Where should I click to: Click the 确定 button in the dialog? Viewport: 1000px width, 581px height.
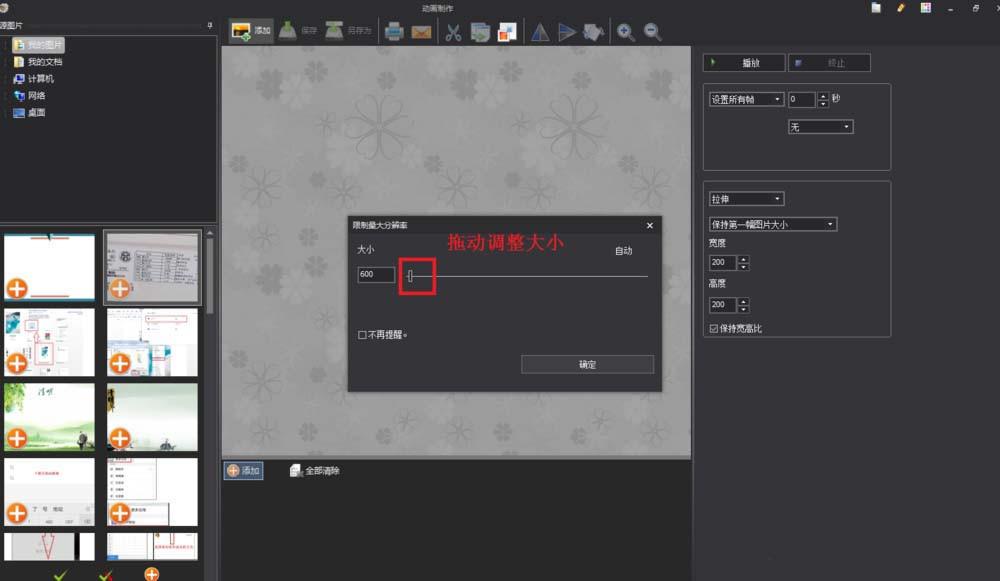pos(587,364)
